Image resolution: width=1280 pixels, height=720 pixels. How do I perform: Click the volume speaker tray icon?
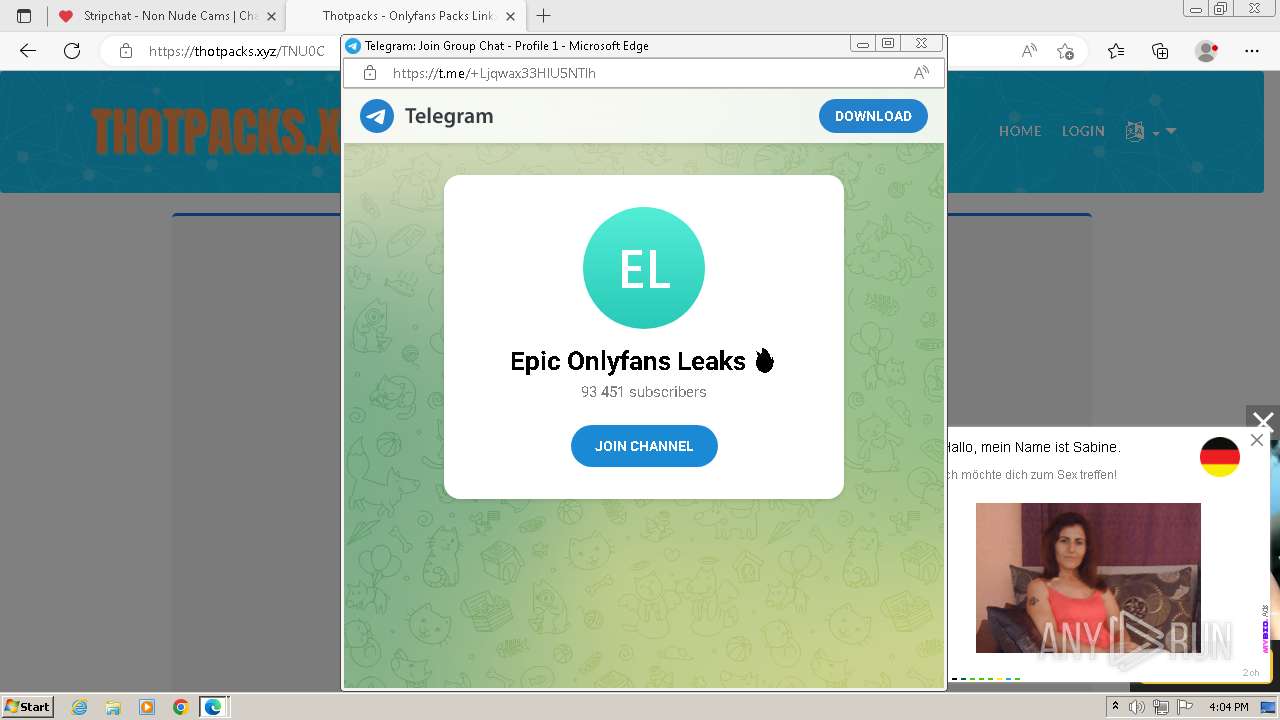coord(1137,707)
